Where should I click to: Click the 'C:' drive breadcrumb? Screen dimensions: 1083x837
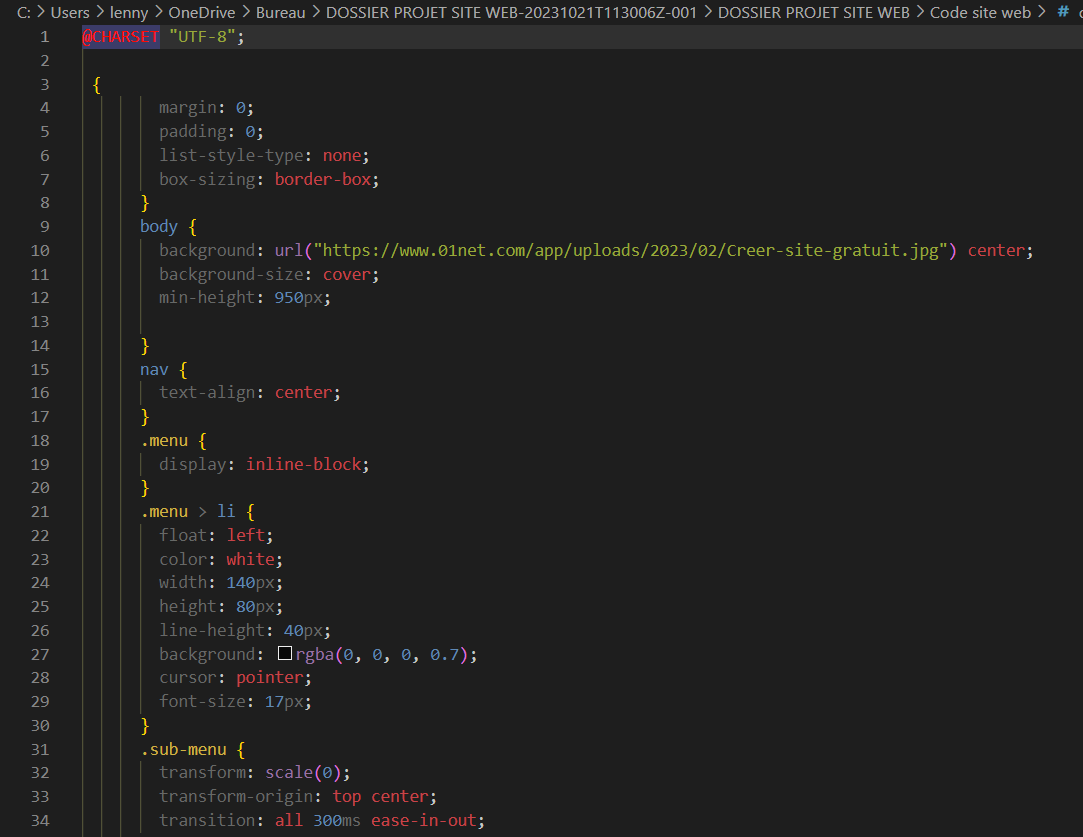point(24,13)
